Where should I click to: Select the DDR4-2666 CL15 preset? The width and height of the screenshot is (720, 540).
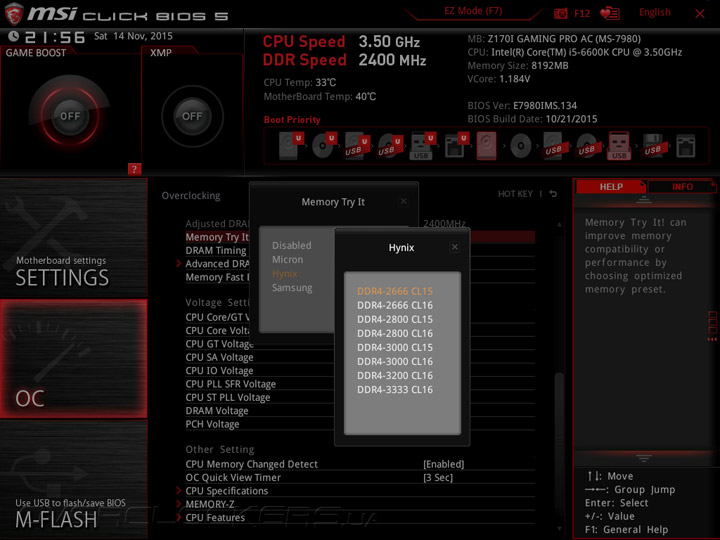[x=395, y=291]
